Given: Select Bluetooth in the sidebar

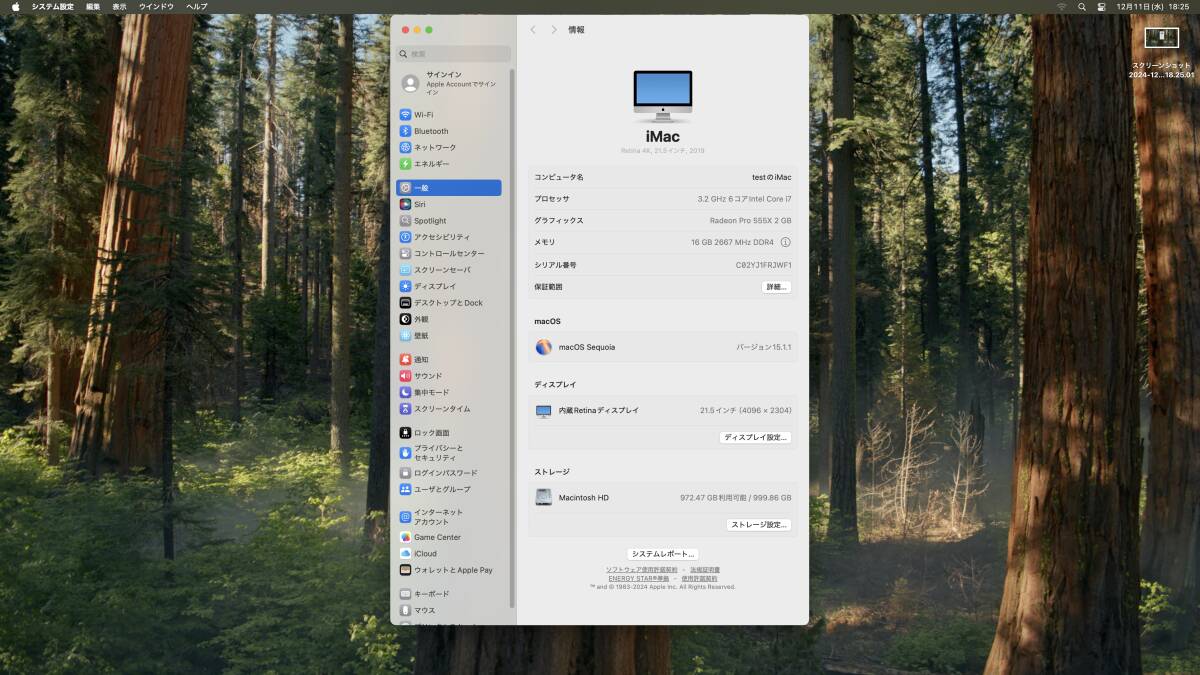Looking at the screenshot, I should pyautogui.click(x=430, y=131).
